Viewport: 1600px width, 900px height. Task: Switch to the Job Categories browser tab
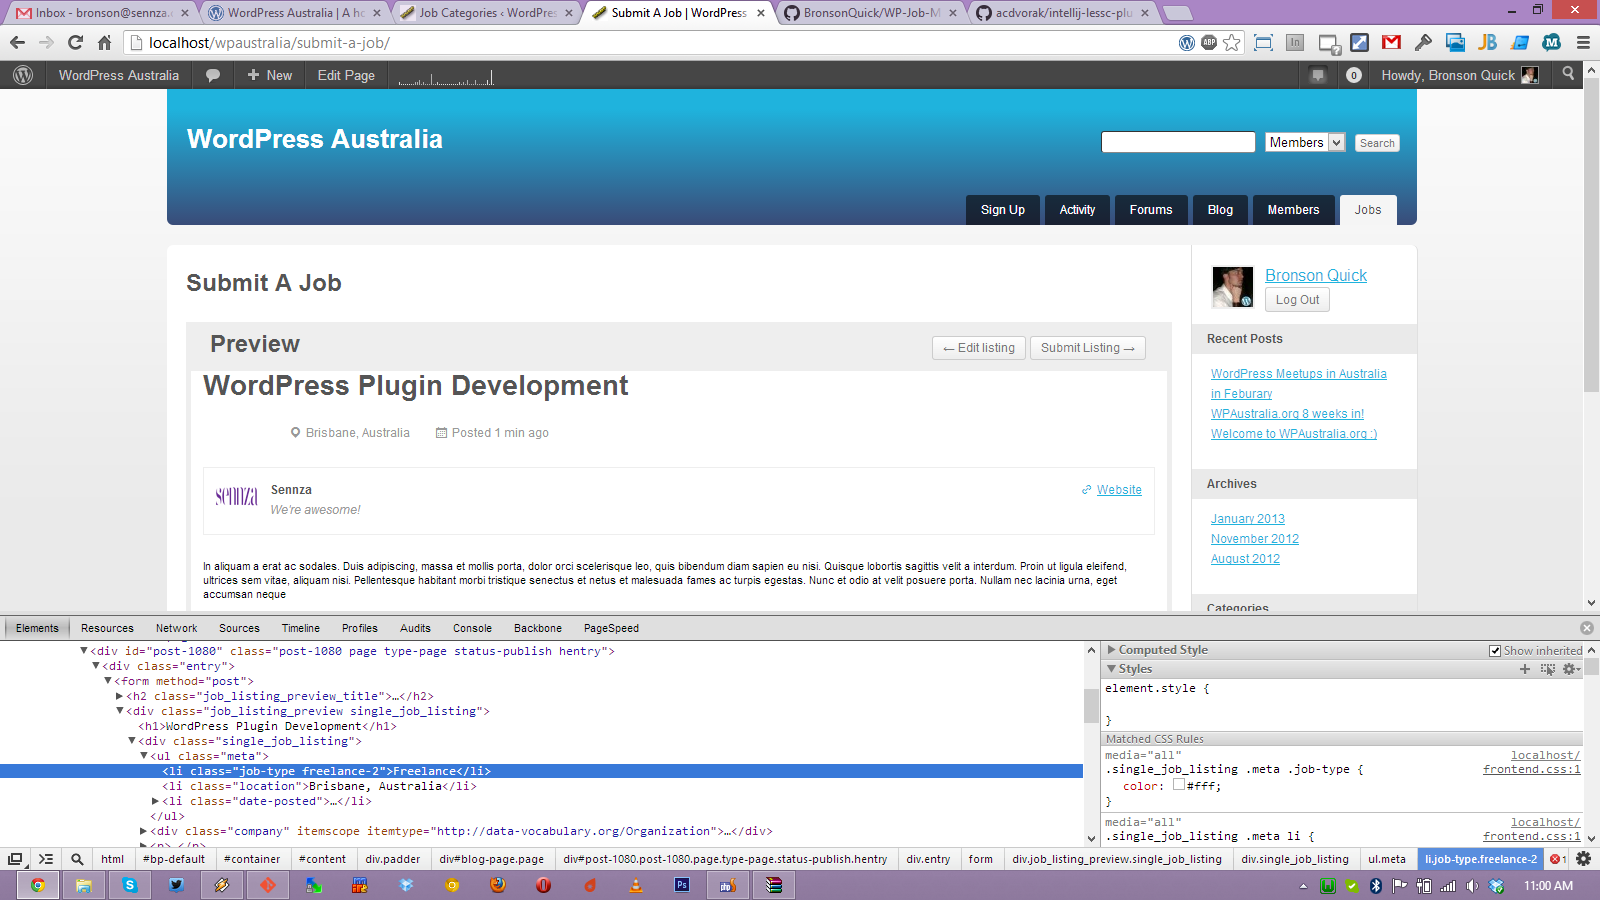pyautogui.click(x=487, y=13)
